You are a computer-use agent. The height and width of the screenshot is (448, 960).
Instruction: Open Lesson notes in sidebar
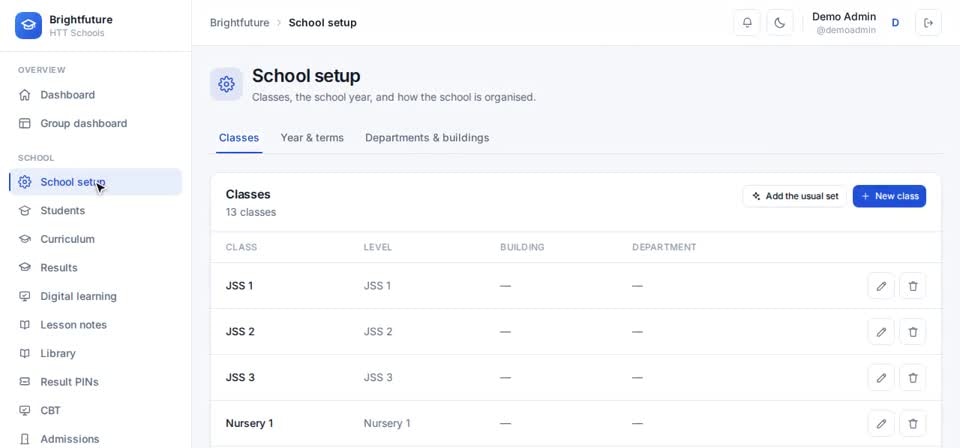tap(96, 325)
